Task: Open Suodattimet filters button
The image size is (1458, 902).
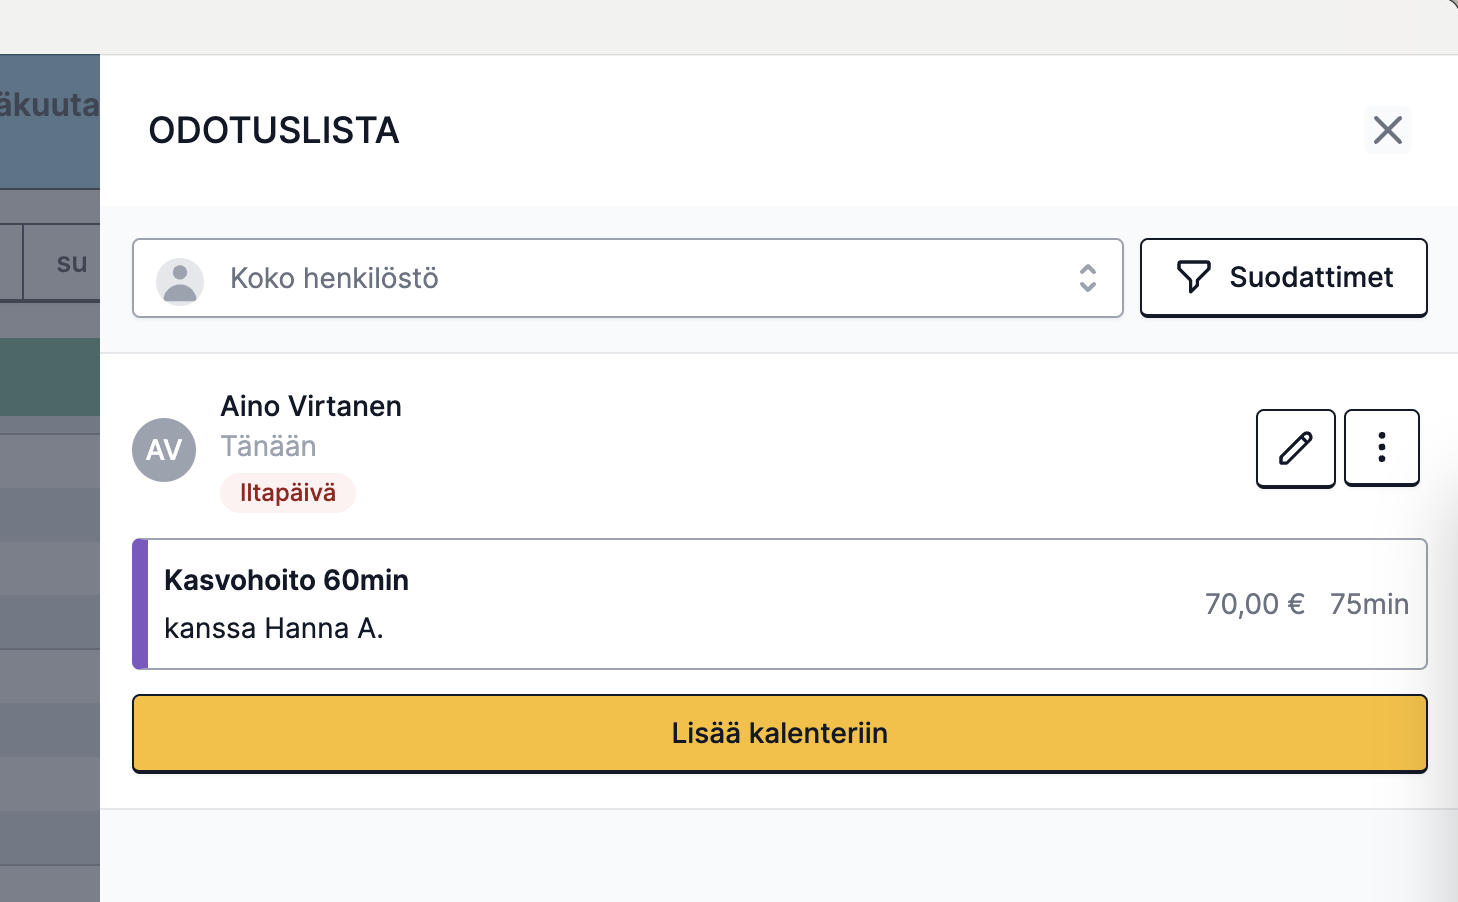Action: click(x=1283, y=278)
